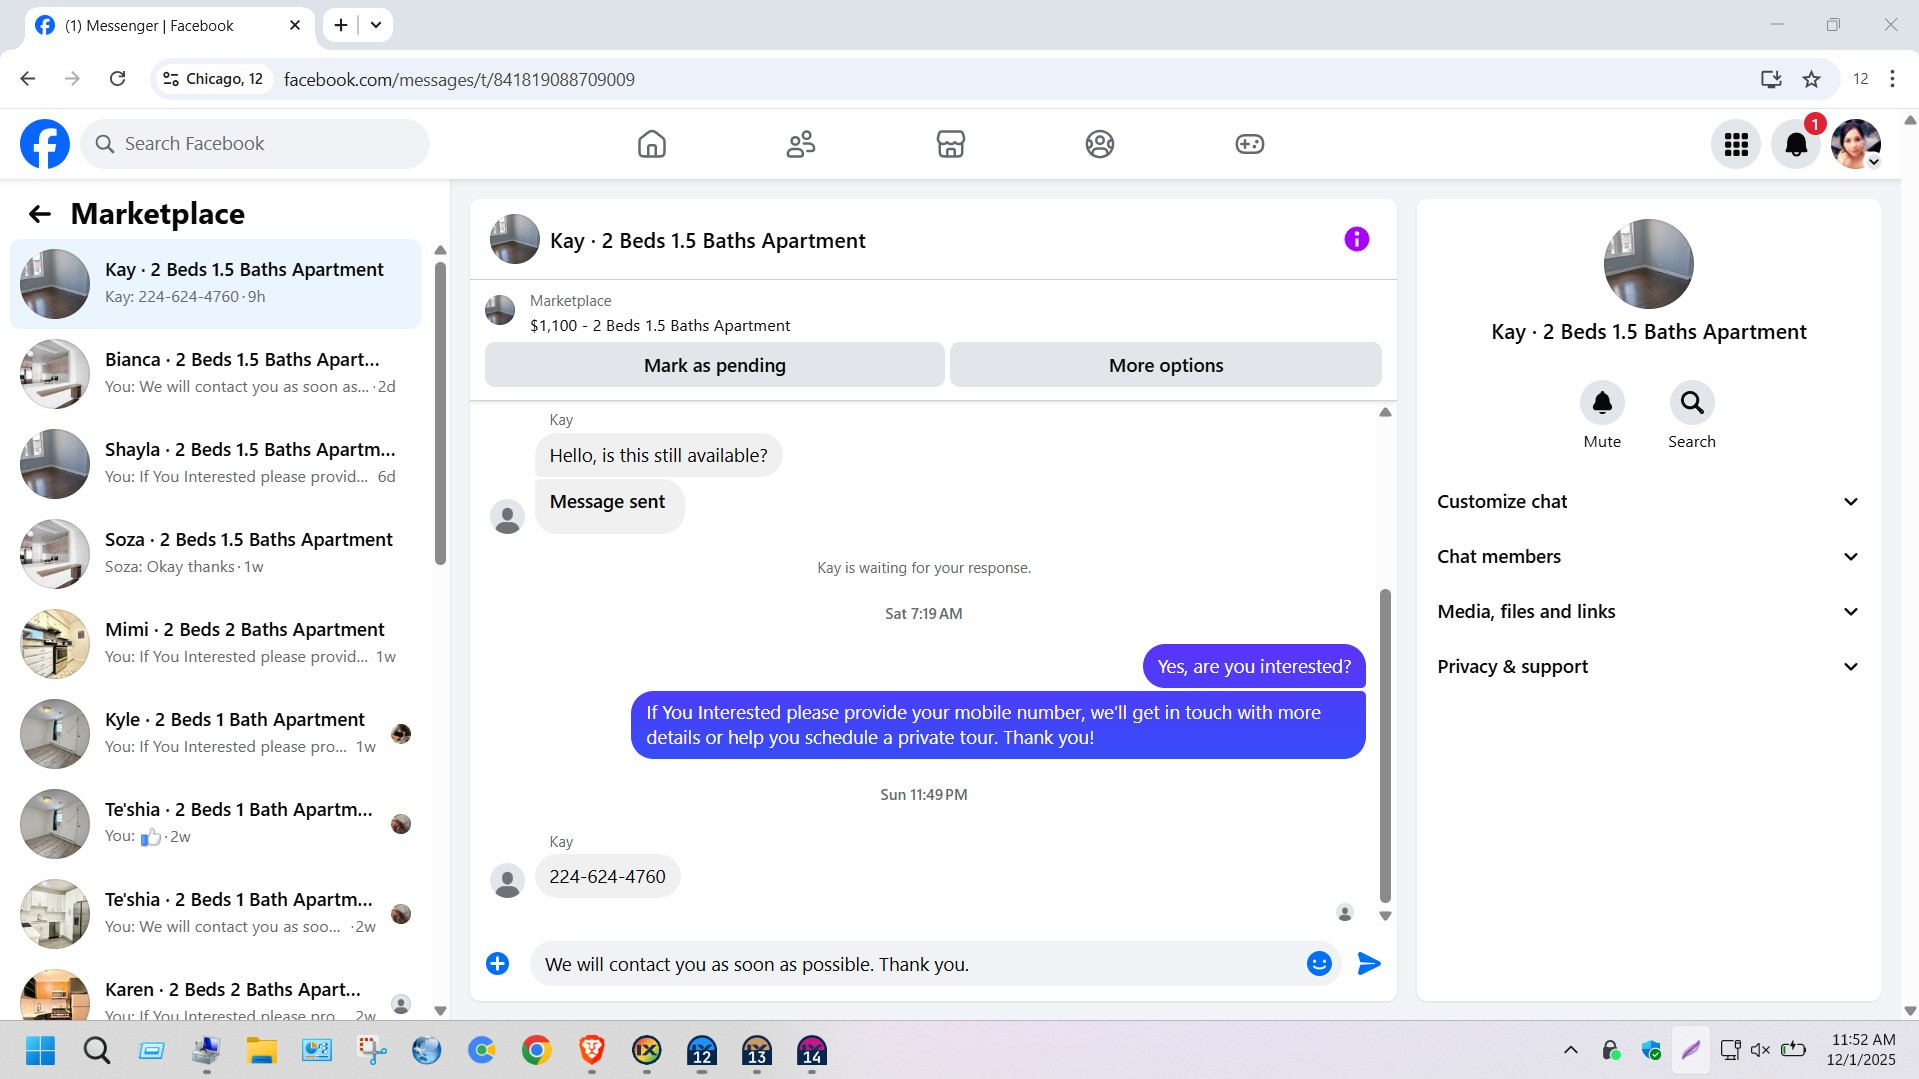This screenshot has height=1079, width=1919.
Task: Click the 224-624-4760 message bubble
Action: (x=607, y=877)
